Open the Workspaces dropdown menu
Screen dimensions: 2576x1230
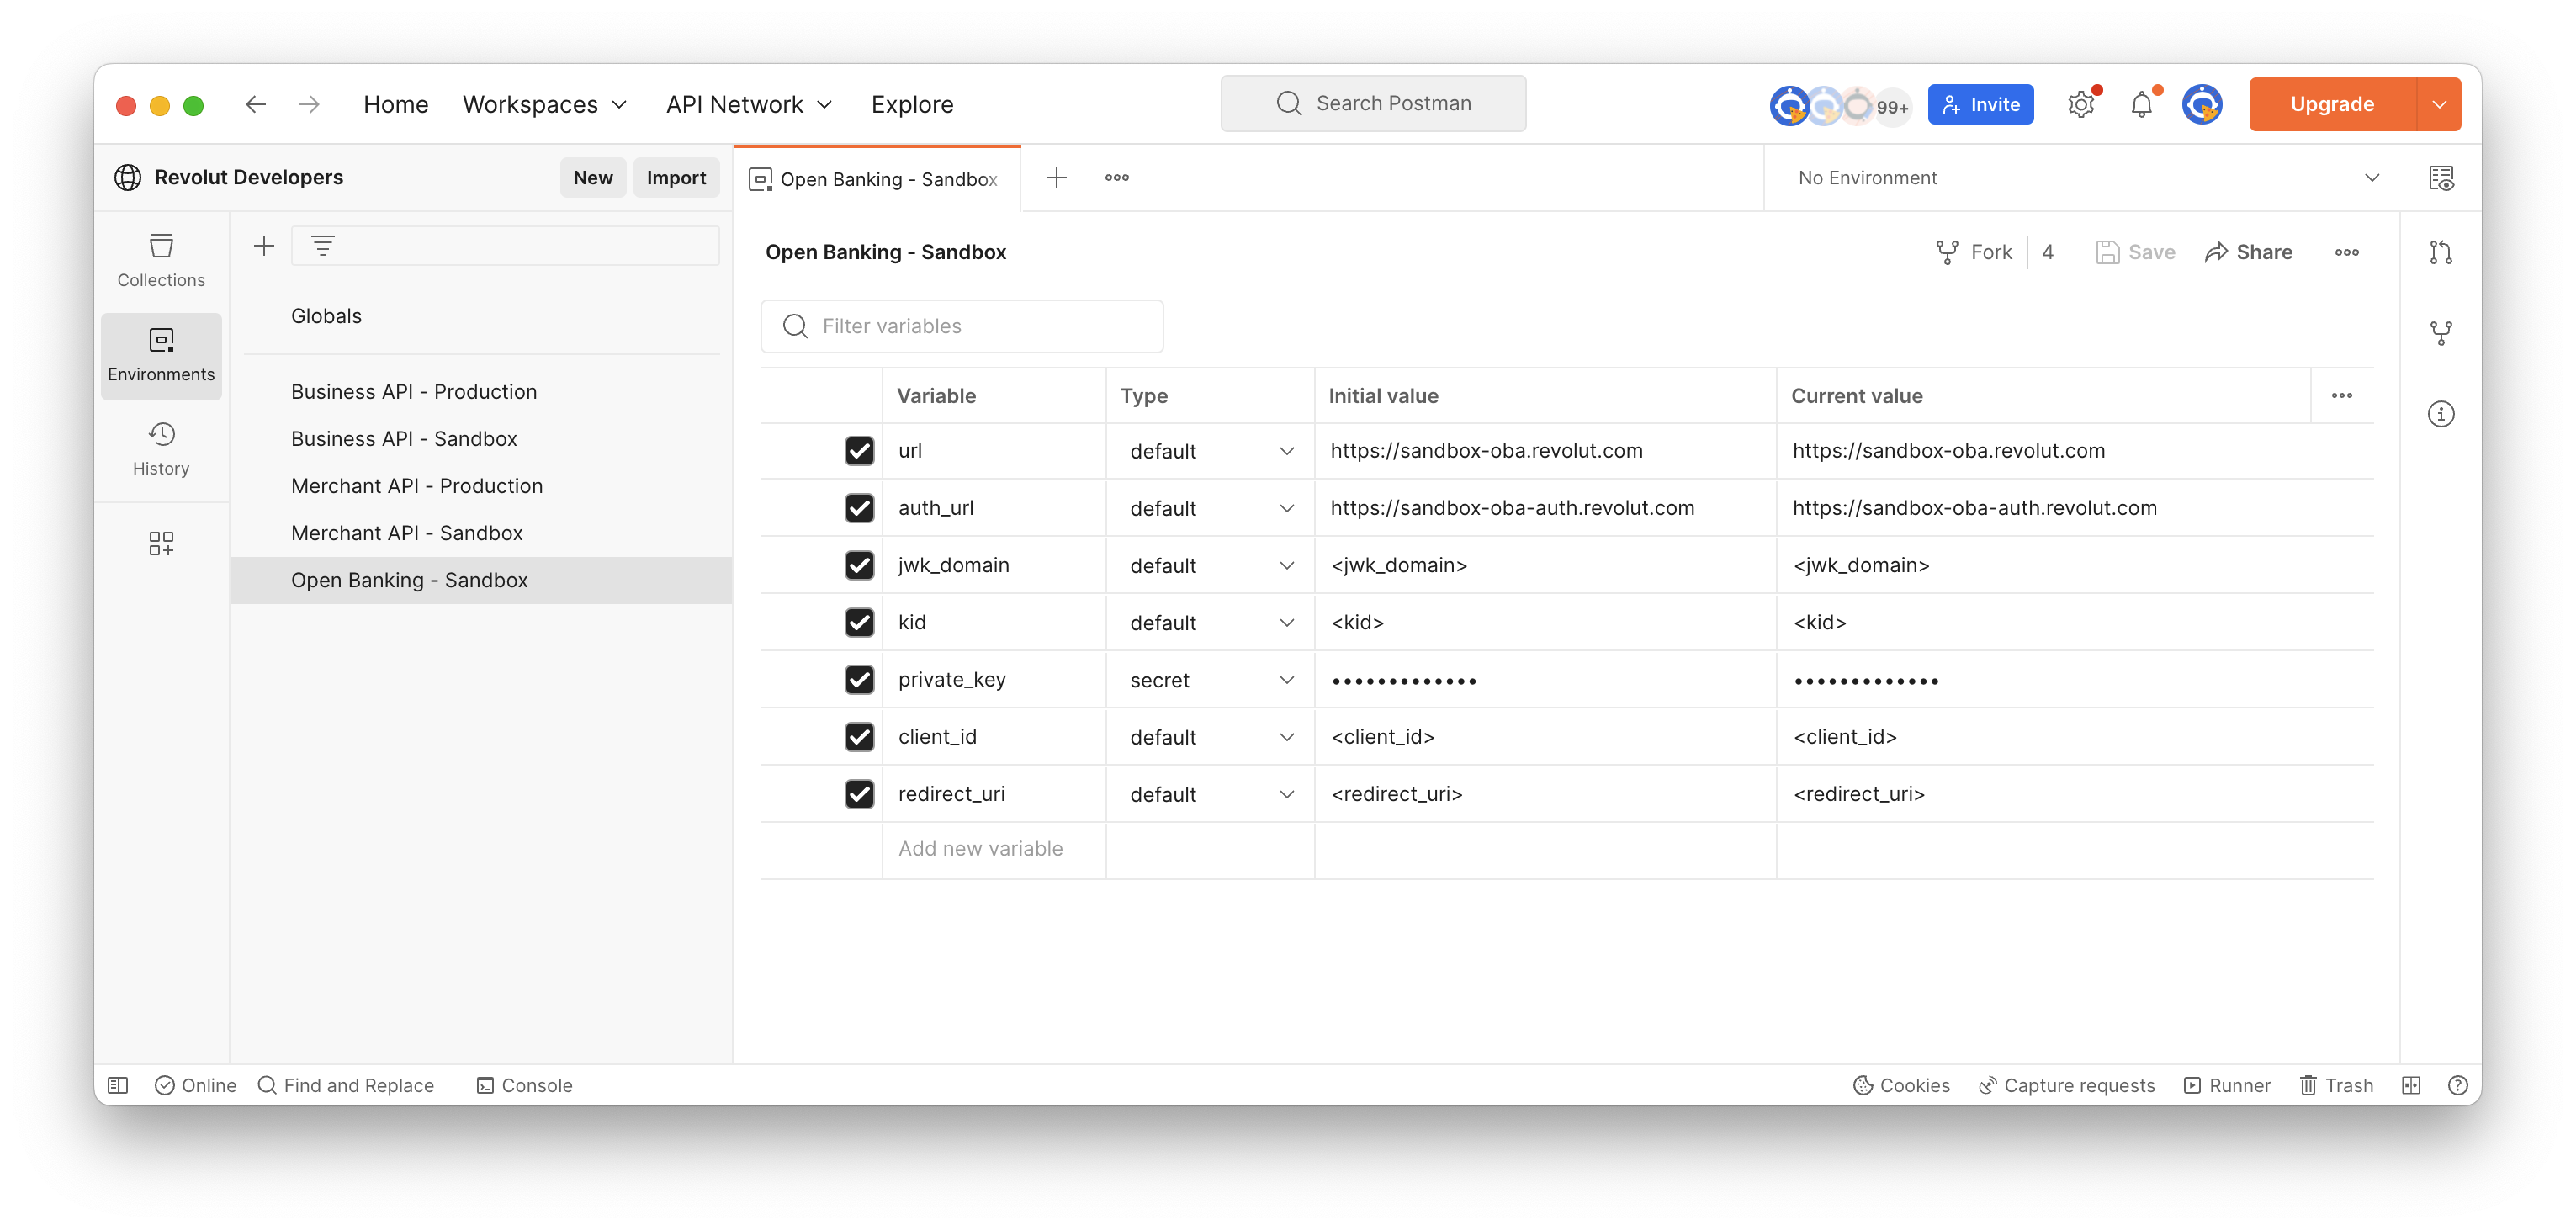[545, 104]
